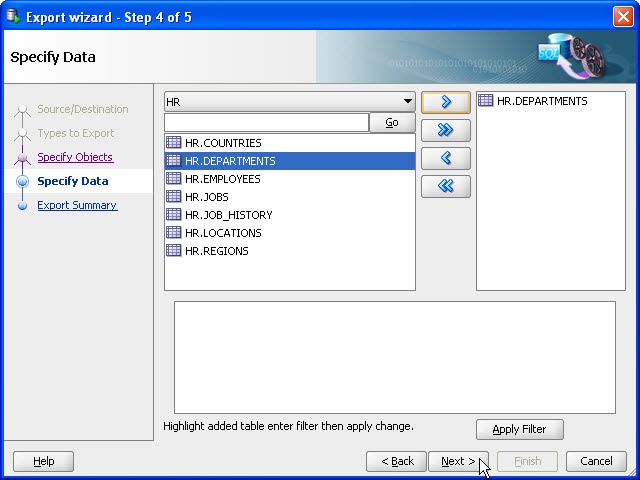
Task: Select HR.COUNTRIES in the available list
Action: 290,143
